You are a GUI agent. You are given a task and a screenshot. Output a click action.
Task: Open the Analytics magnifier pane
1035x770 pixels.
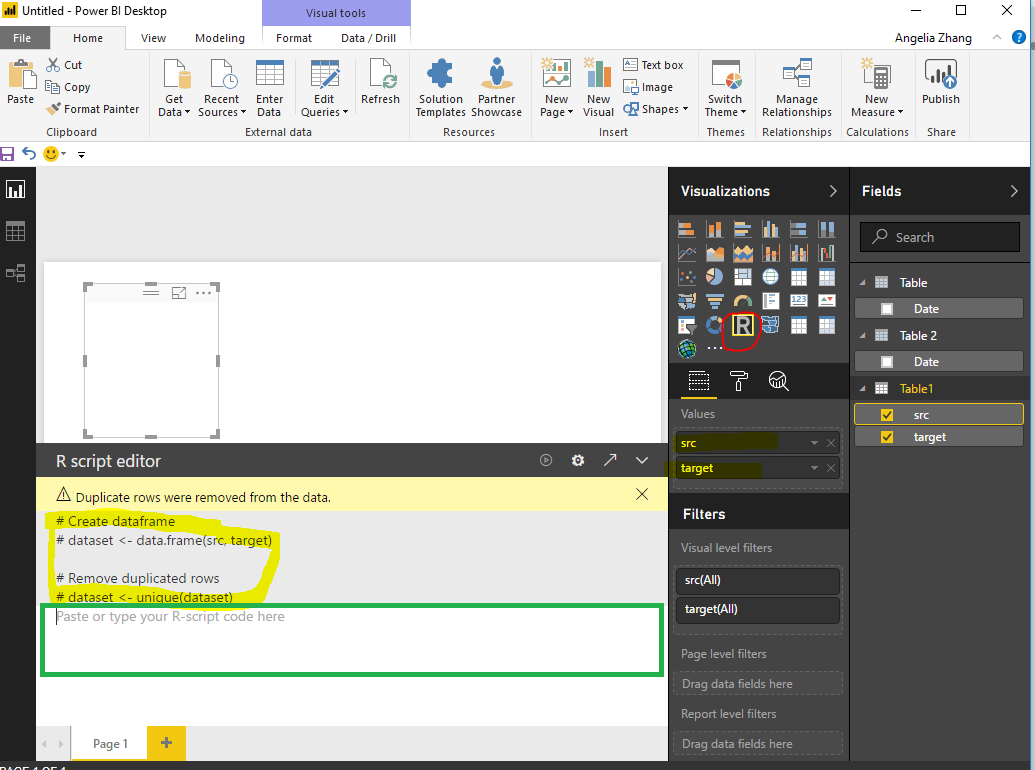tap(778, 381)
